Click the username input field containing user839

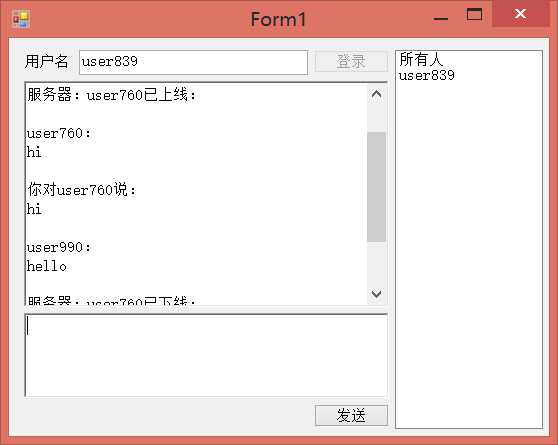[193, 62]
